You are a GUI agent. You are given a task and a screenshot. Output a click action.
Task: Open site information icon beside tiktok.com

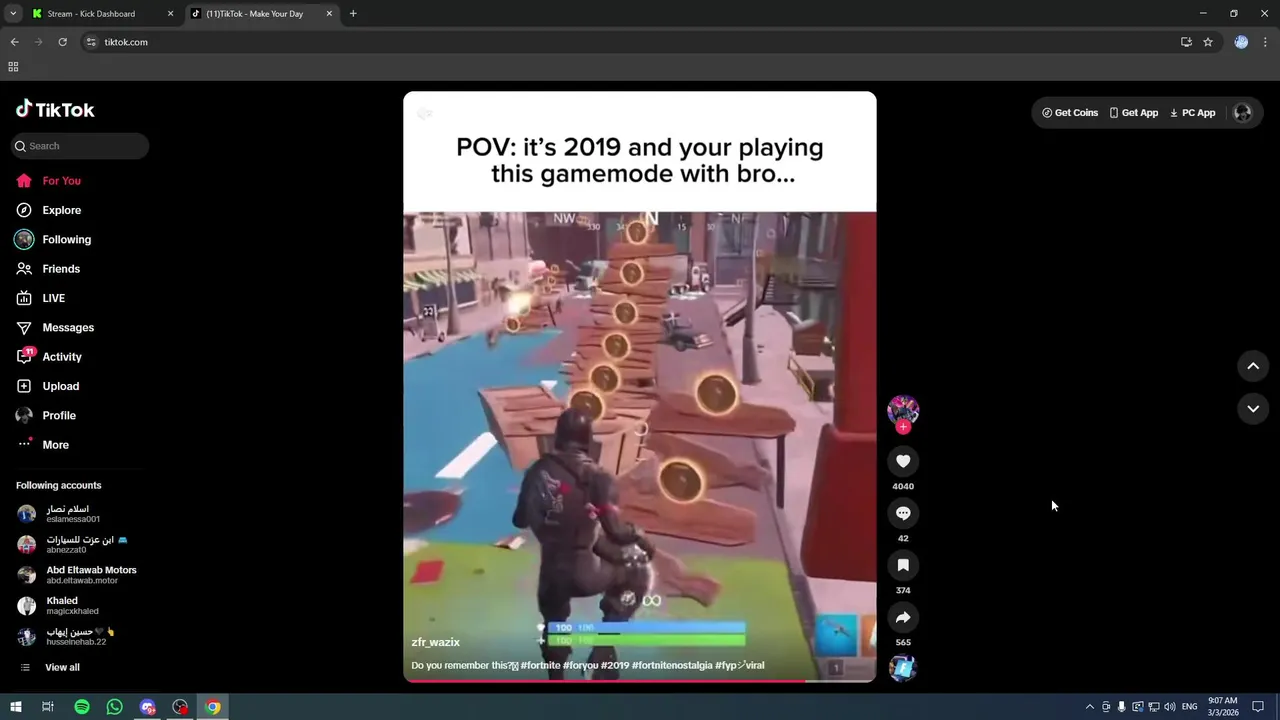tap(90, 42)
